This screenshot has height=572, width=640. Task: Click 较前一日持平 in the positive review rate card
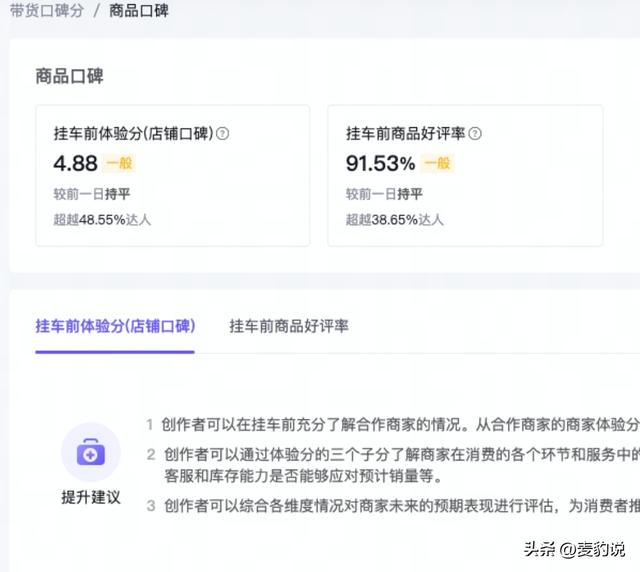click(x=384, y=194)
